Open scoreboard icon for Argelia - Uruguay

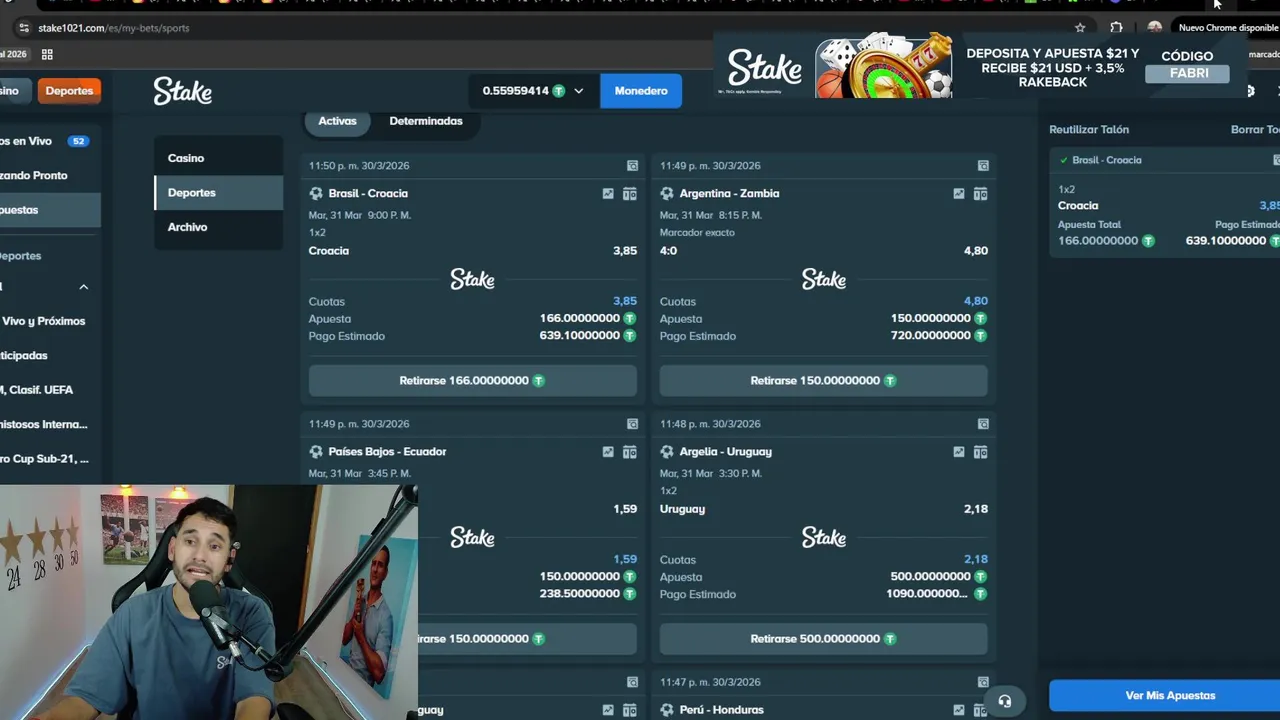click(981, 452)
